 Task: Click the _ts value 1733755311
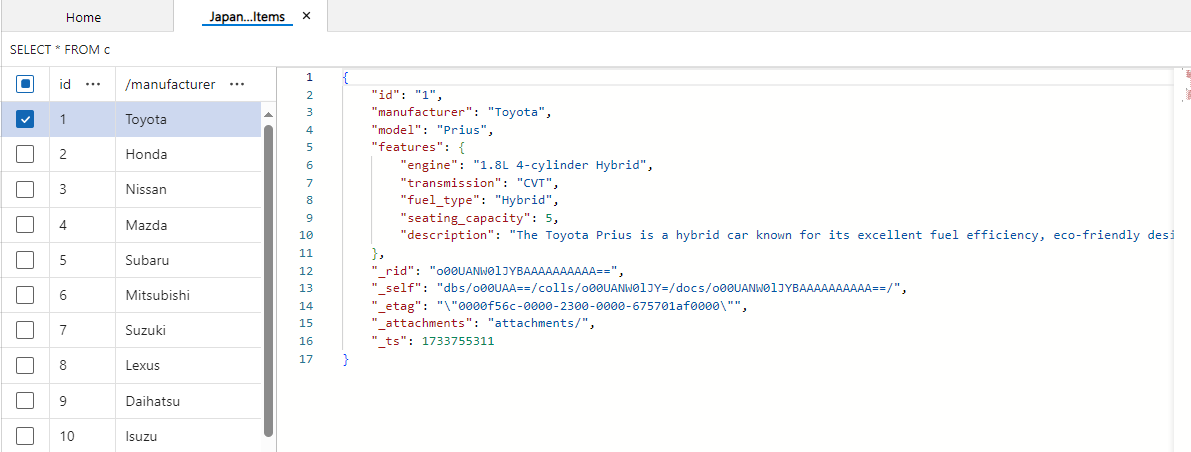pyautogui.click(x=458, y=341)
